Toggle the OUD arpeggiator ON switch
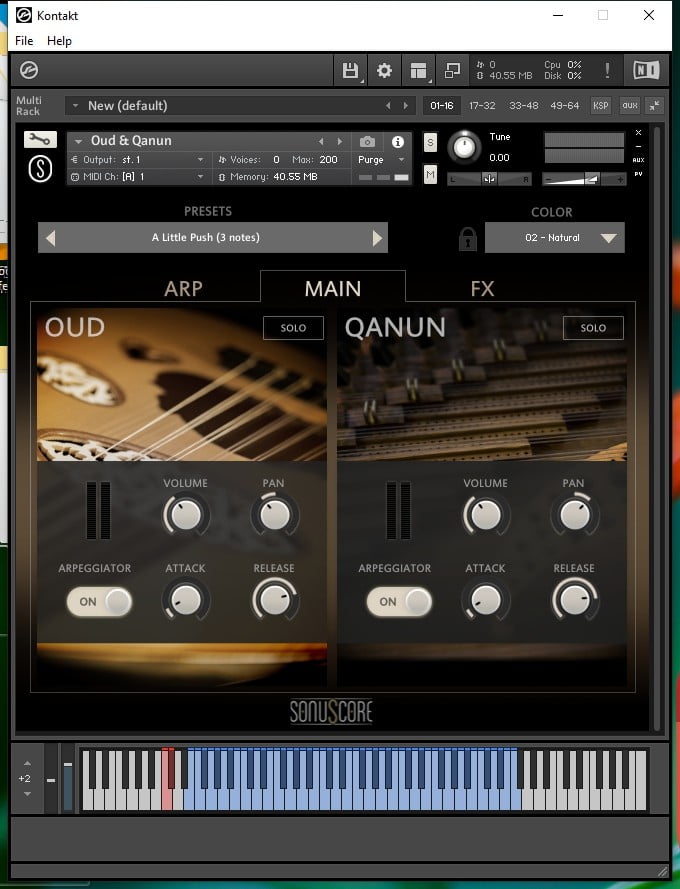 (99, 602)
